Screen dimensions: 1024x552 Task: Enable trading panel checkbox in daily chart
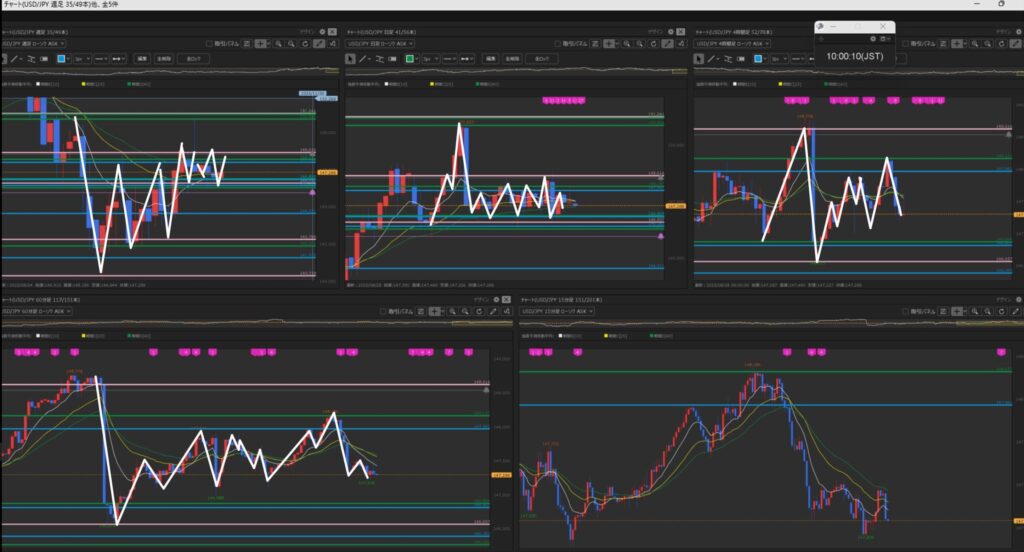pos(558,44)
